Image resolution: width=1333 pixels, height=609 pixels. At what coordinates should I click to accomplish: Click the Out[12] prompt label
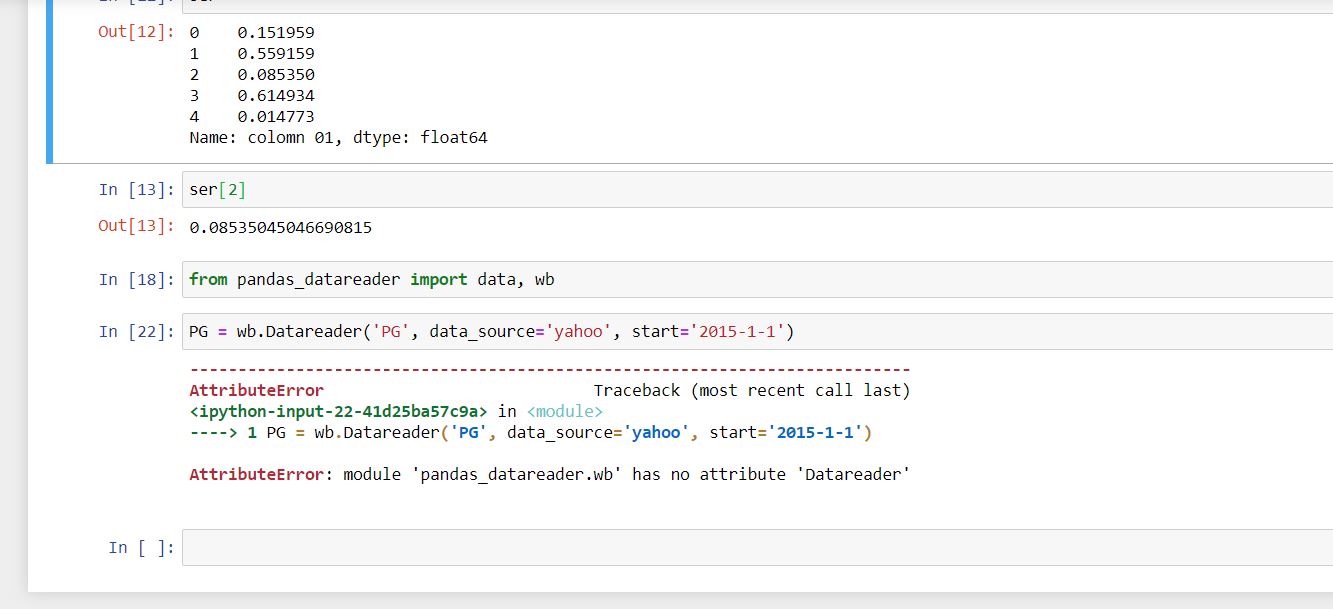point(136,32)
